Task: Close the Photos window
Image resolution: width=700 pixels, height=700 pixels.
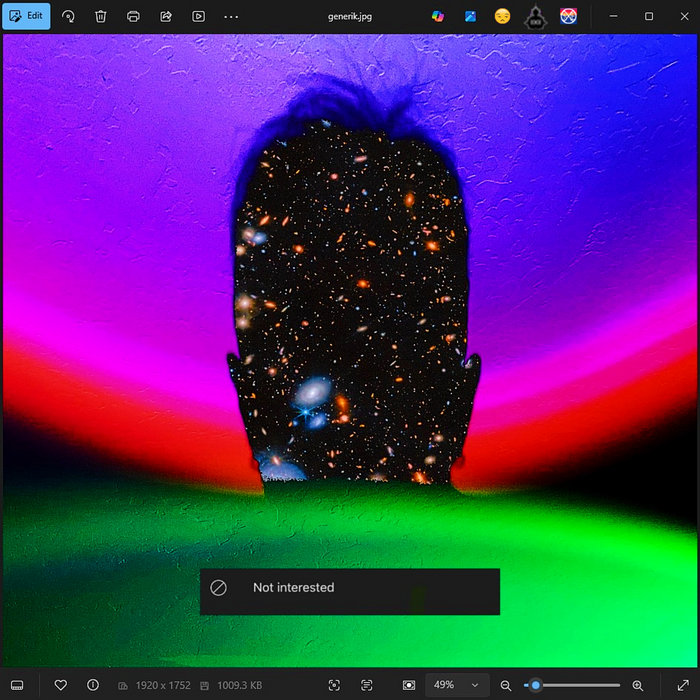Action: 684,16
